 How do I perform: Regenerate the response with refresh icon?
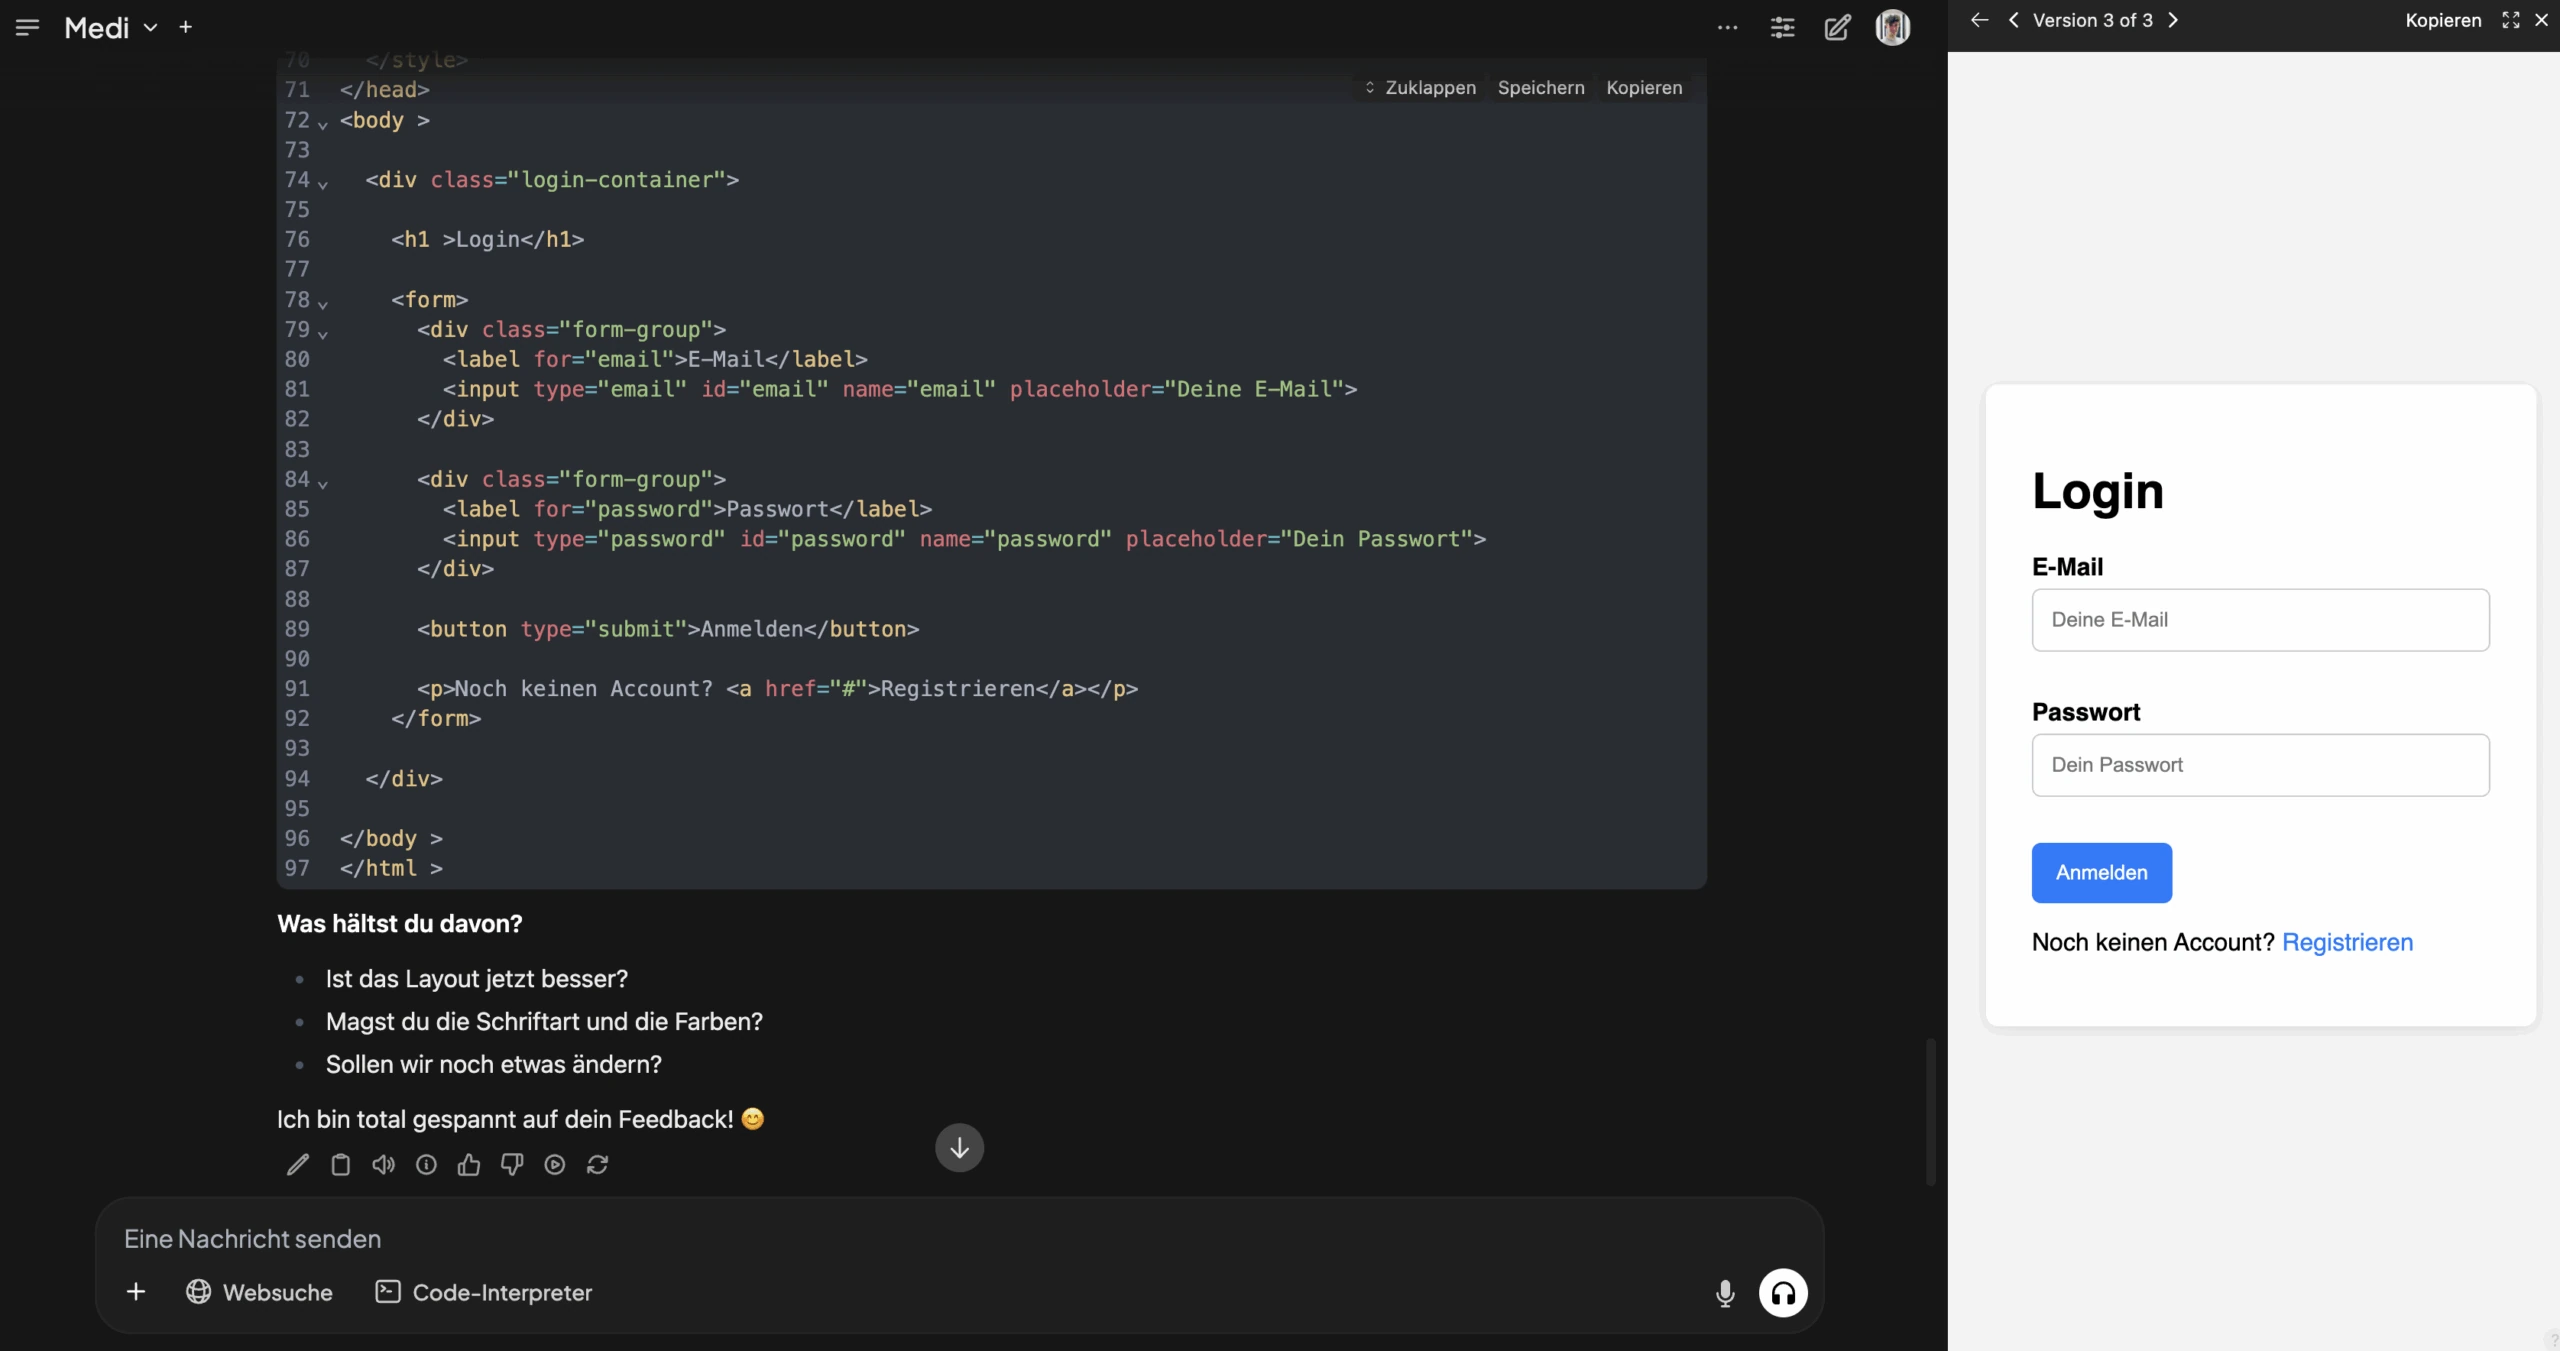598,1165
